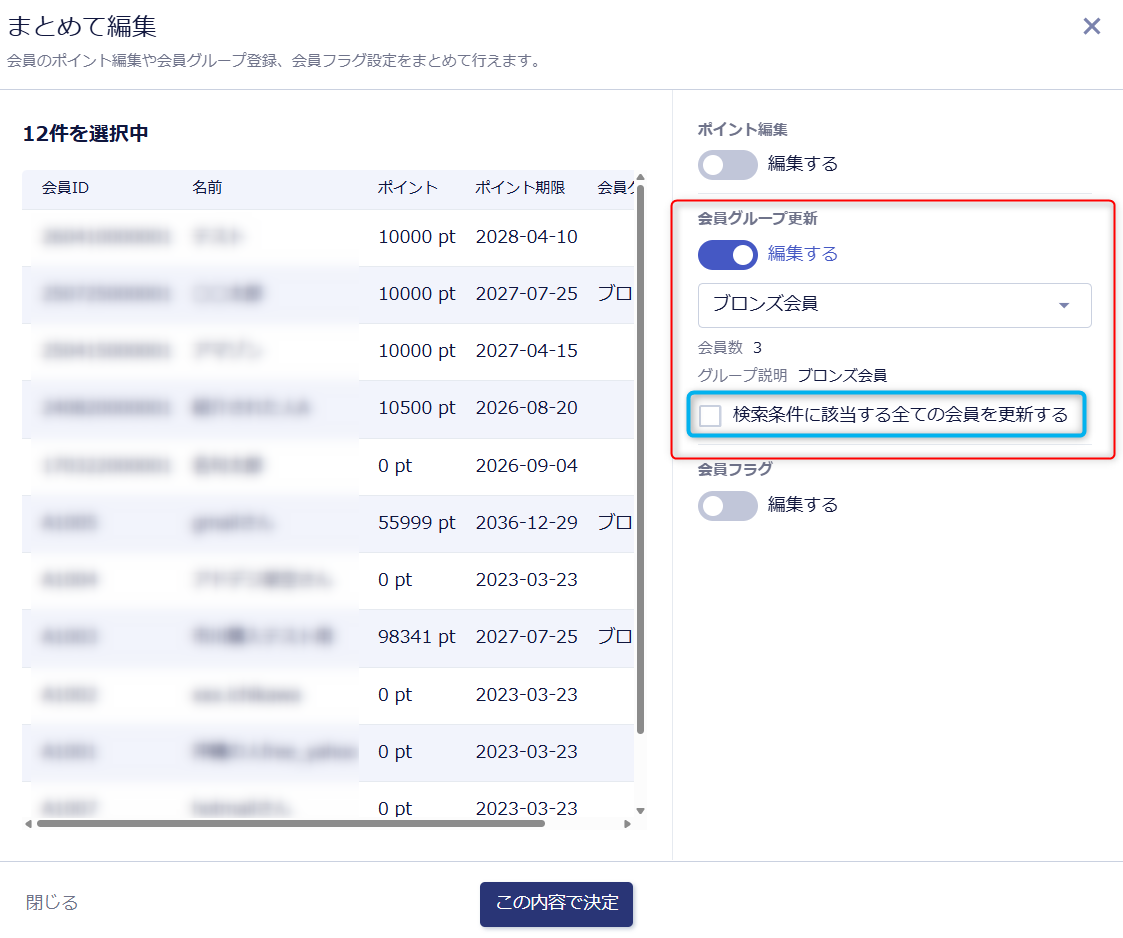Open the ブロンズ会員 group dropdown
The height and width of the screenshot is (938, 1123).
coord(895,305)
